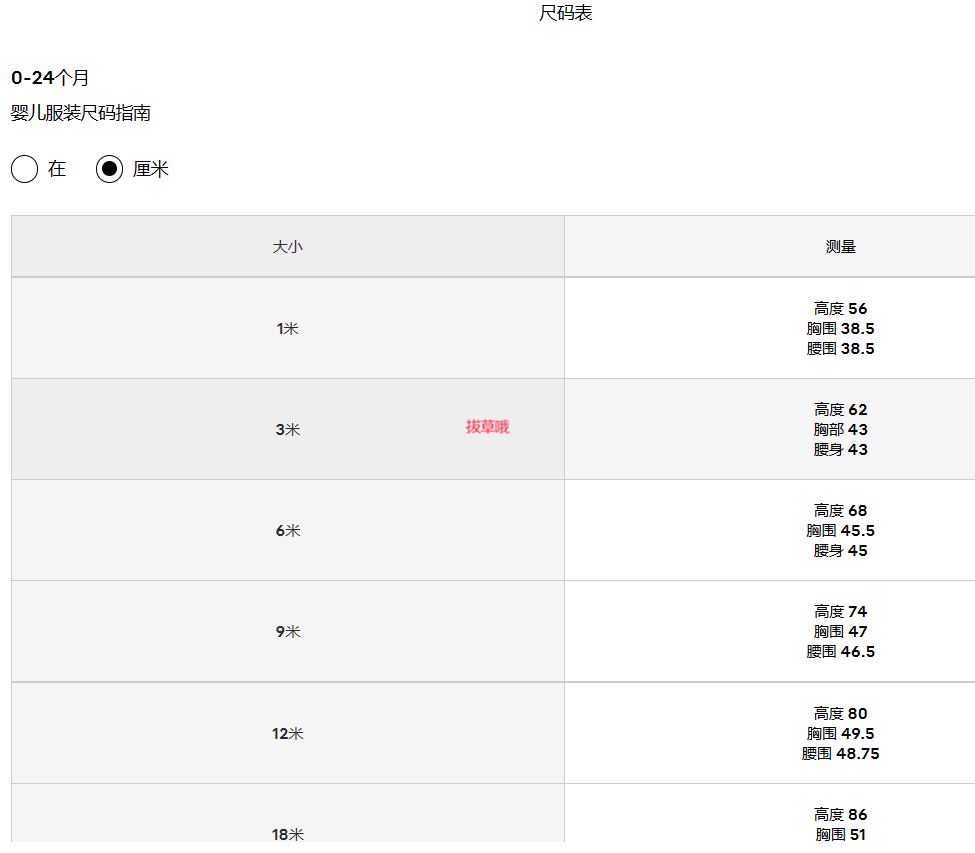This screenshot has width=975, height=853.
Task: Click the 婴儿服装尺码指南 subtitle text
Action: 81,113
